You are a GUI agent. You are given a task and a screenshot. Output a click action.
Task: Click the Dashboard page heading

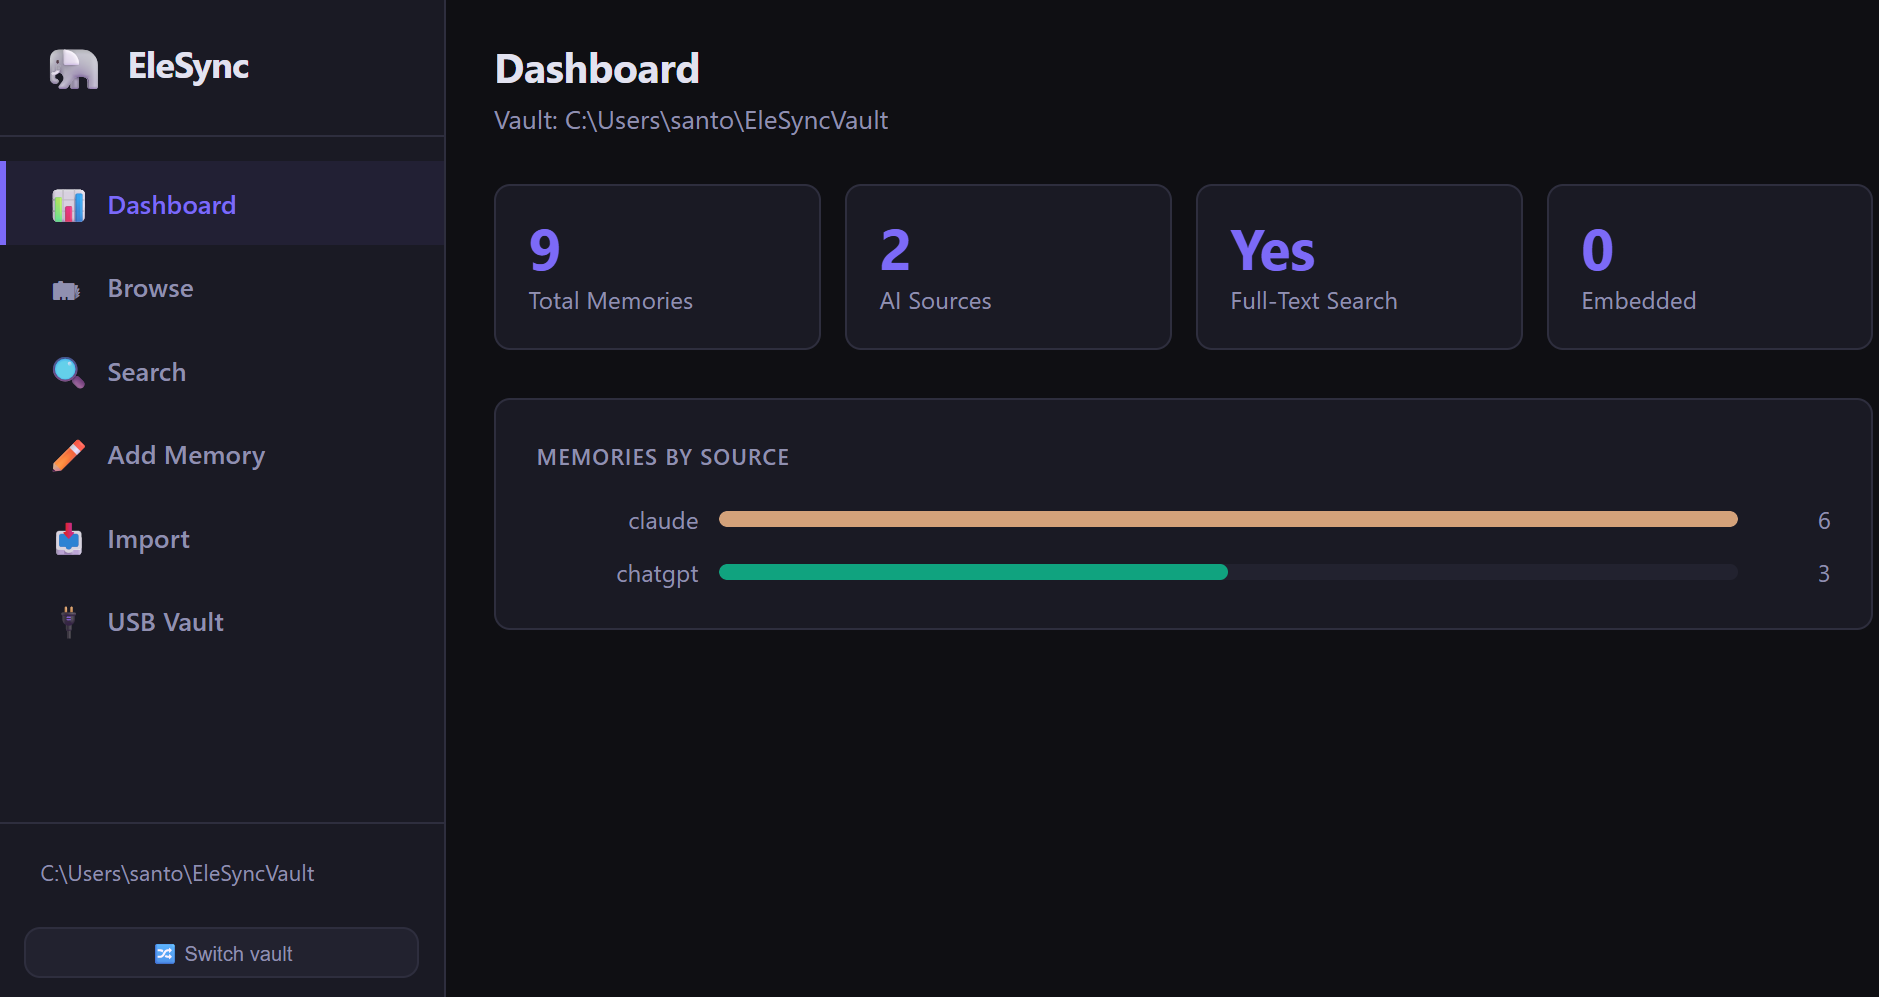pyautogui.click(x=597, y=69)
